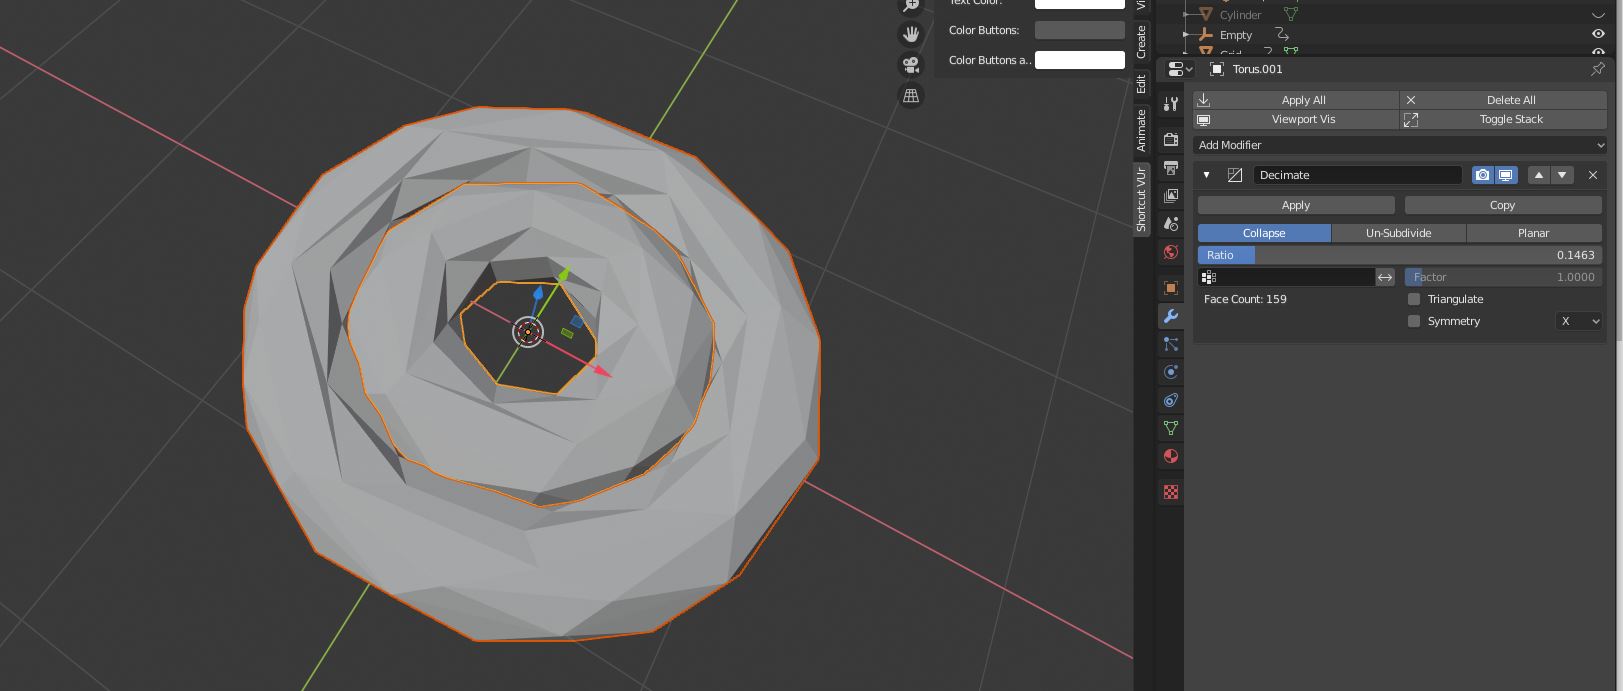Collapse the Decimate modifier panel
This screenshot has height=691, width=1623.
pyautogui.click(x=1206, y=175)
